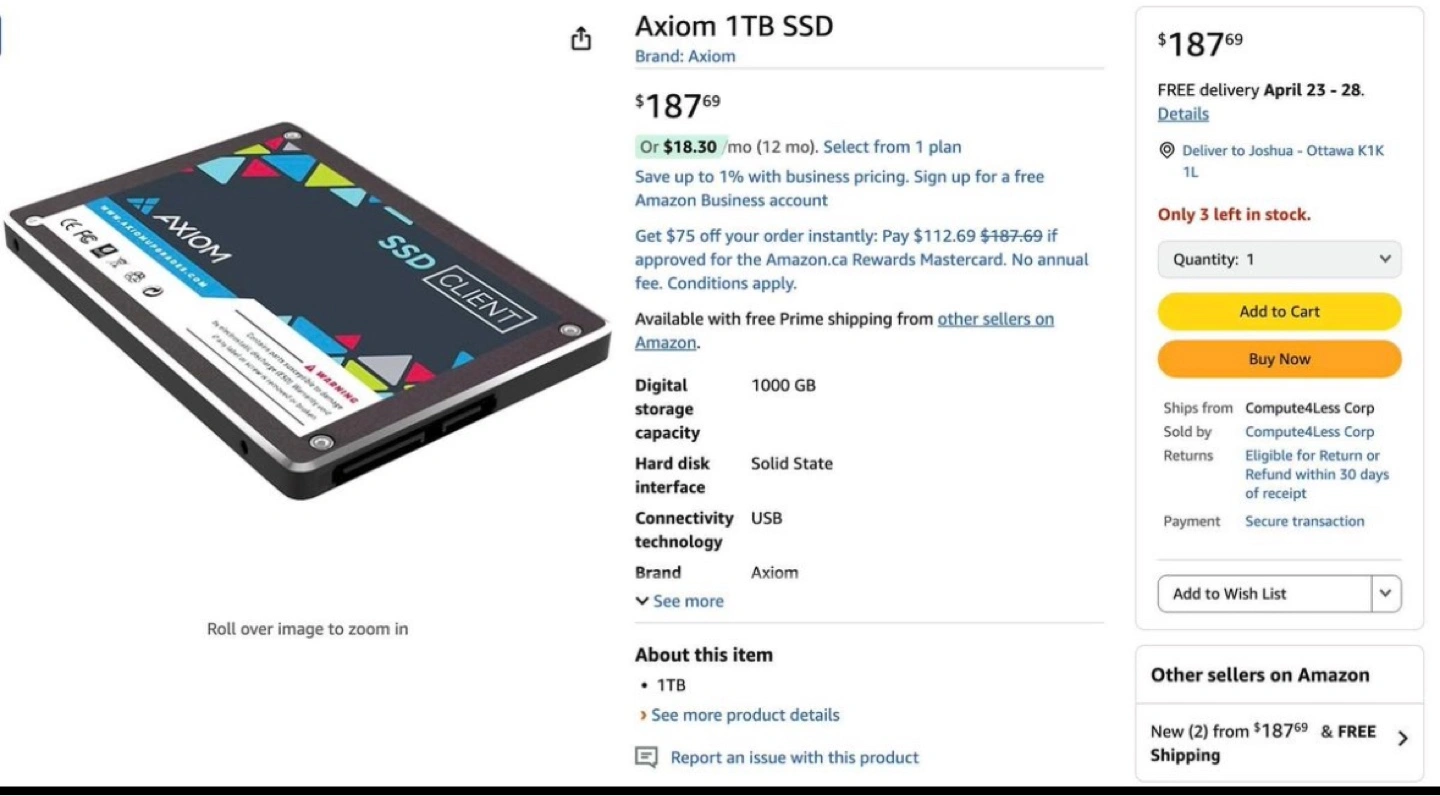Click the report issue speech bubble icon

[647, 757]
